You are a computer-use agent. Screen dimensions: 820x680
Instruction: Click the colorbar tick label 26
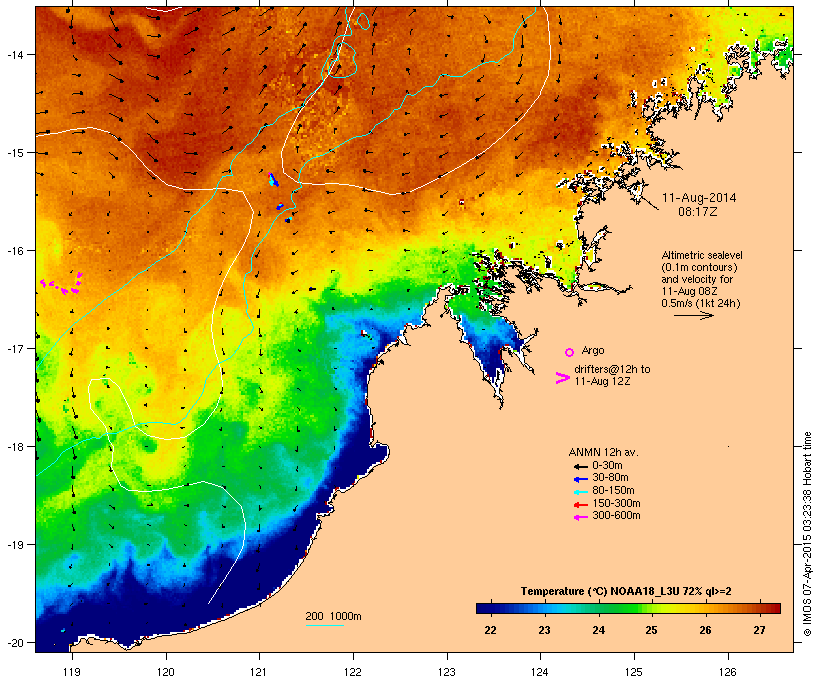705,630
